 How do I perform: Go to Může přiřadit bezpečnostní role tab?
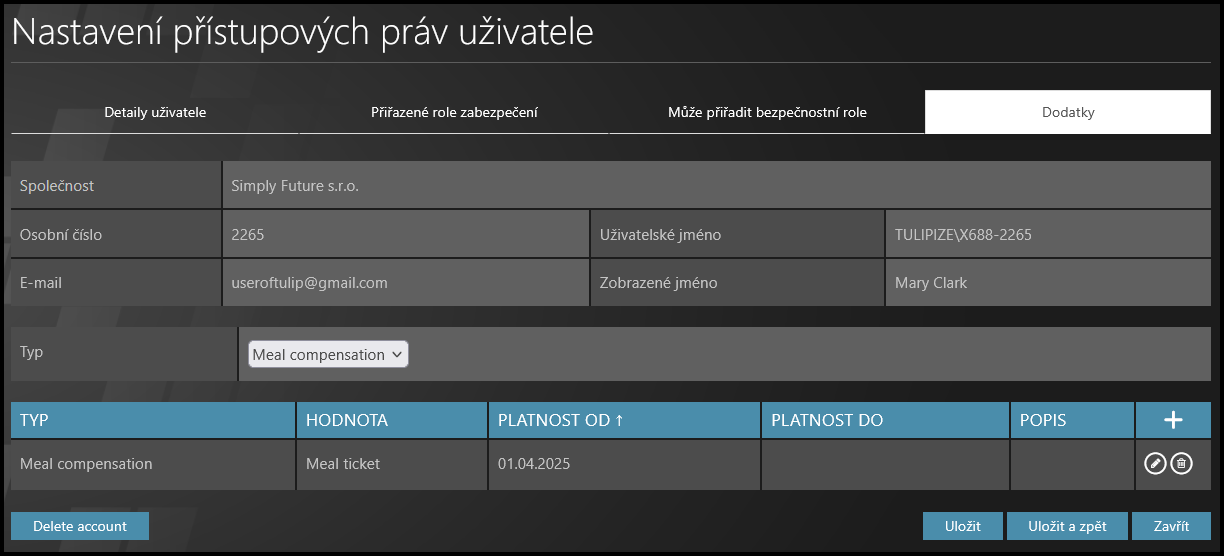767,112
